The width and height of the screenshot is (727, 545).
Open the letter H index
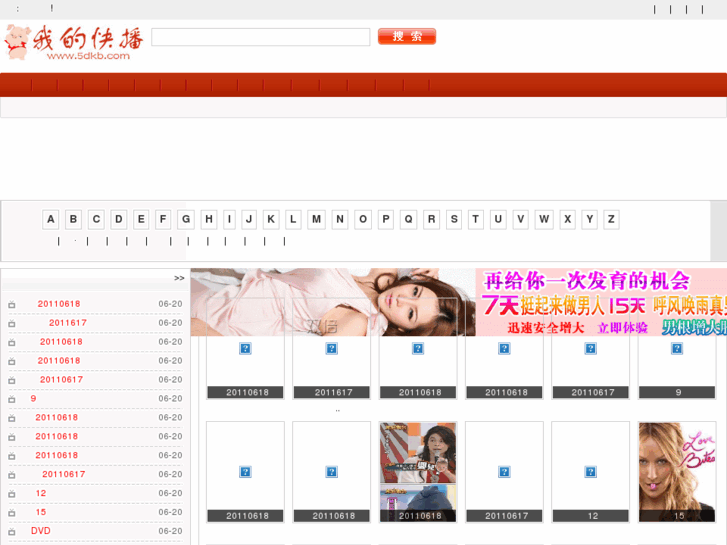209,219
